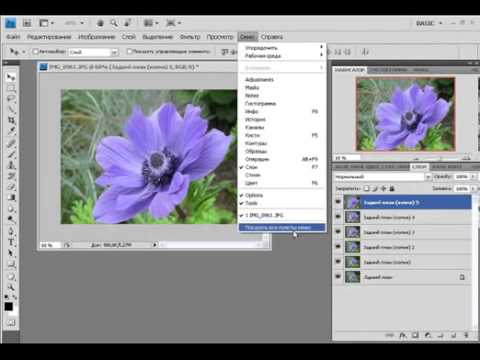Screen dimensions: 480x360
Task: Select the Zoom tool in the toolbox
Action: [11, 287]
